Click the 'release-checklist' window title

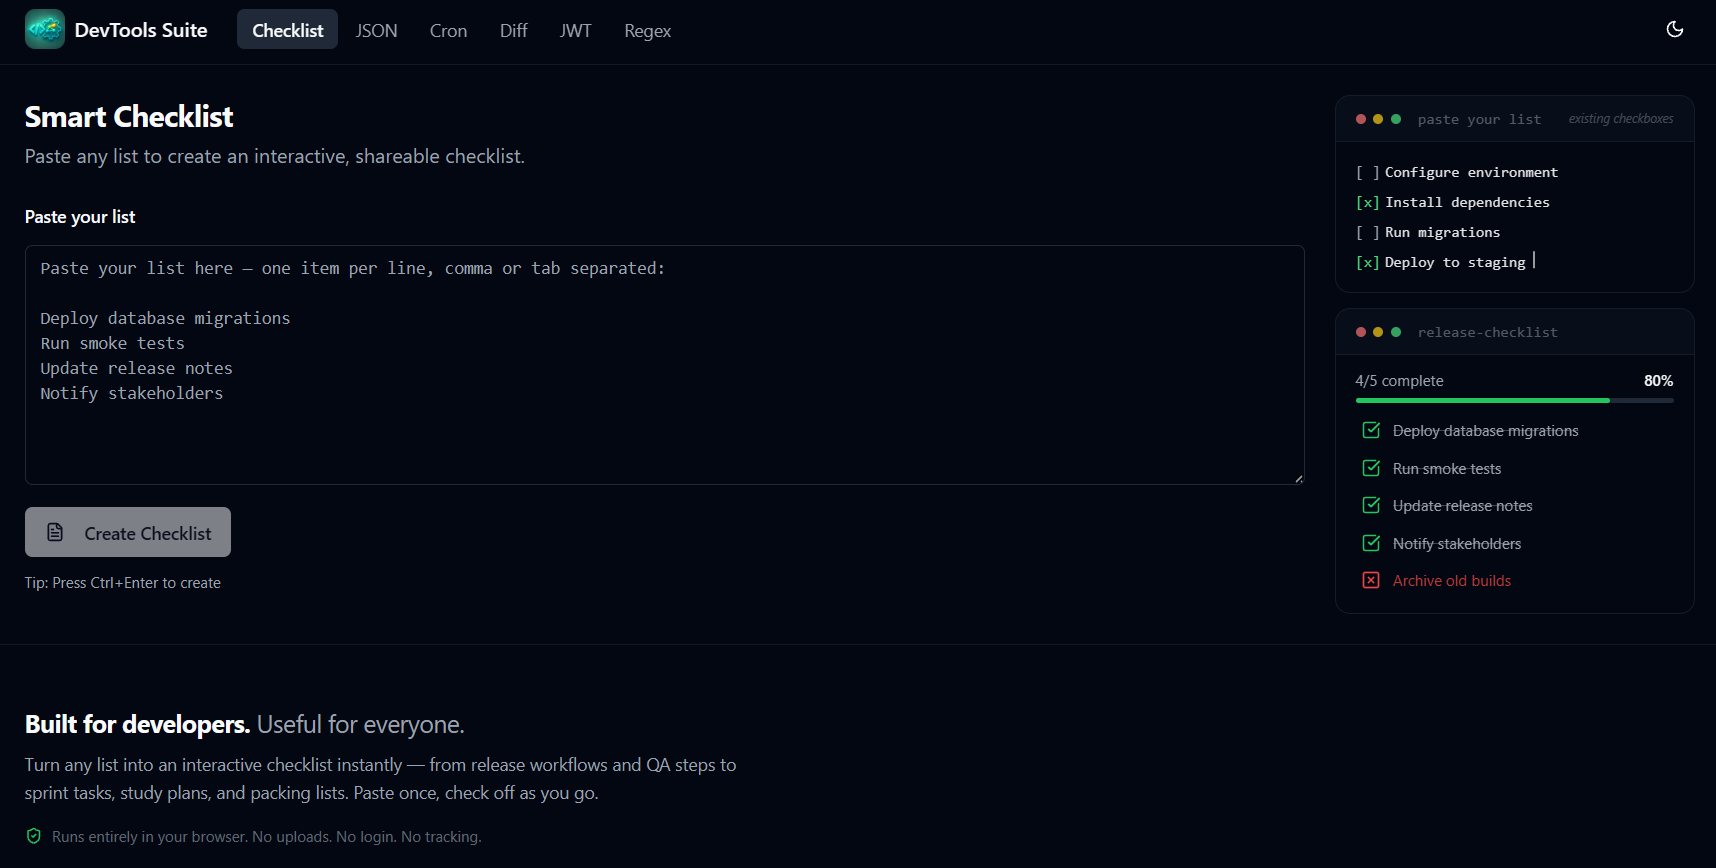[x=1487, y=332]
